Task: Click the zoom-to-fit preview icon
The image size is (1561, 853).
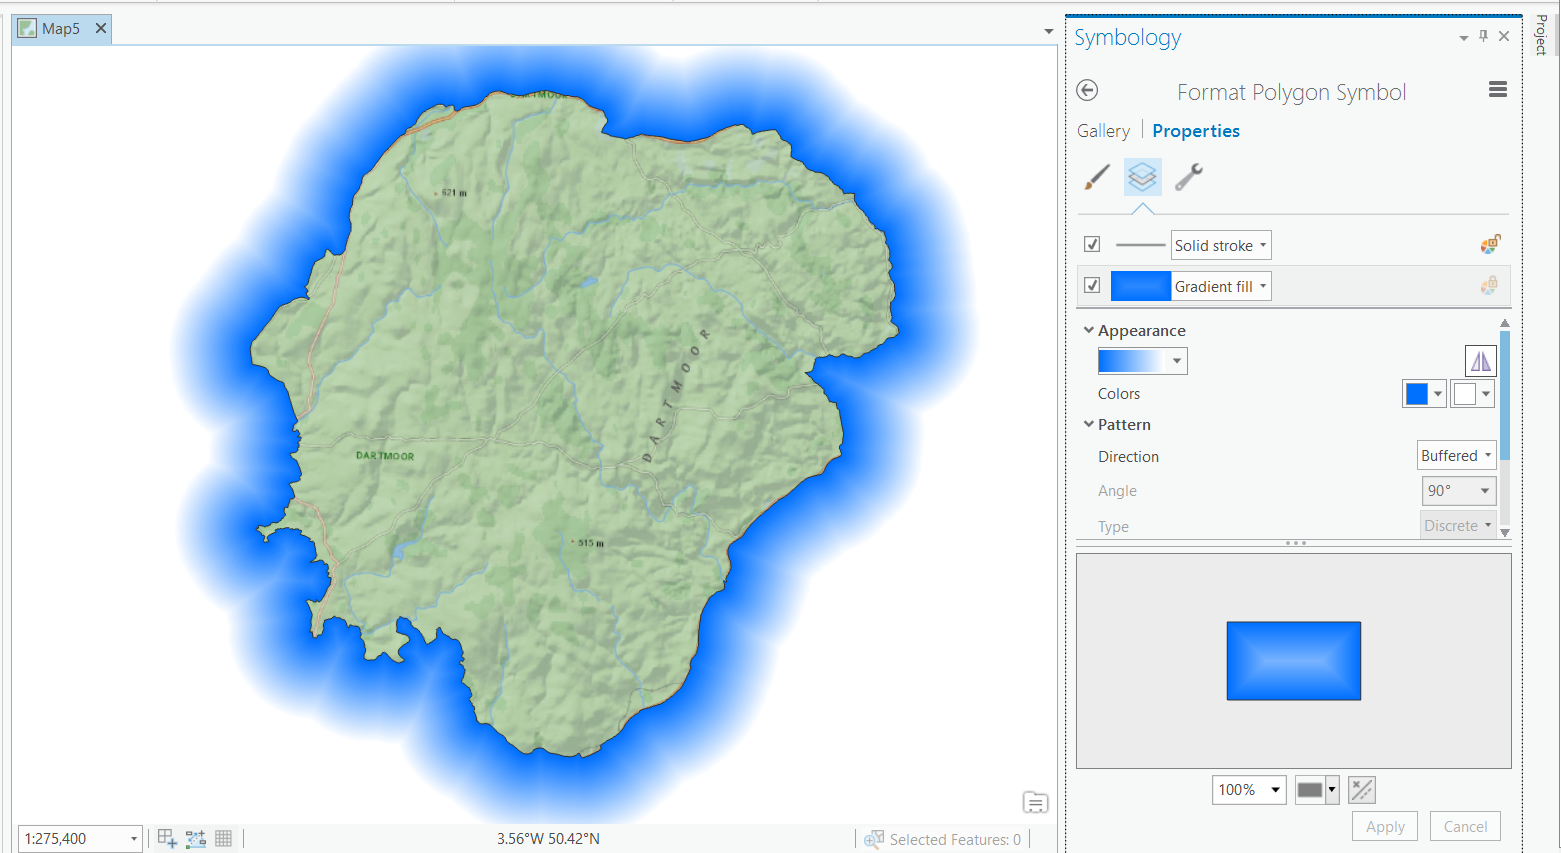Action: (x=1362, y=790)
